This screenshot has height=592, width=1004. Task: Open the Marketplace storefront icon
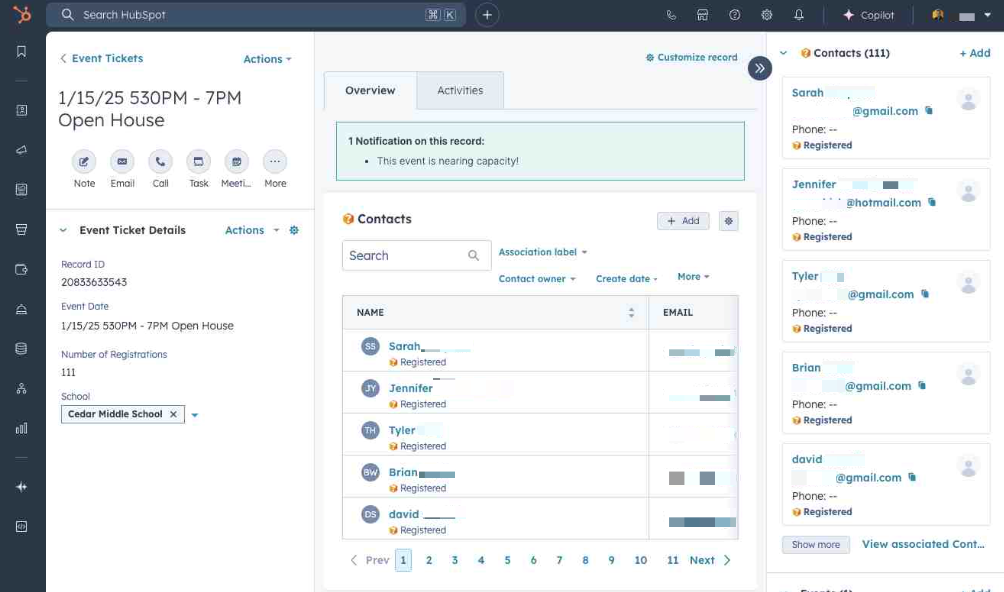pyautogui.click(x=702, y=15)
